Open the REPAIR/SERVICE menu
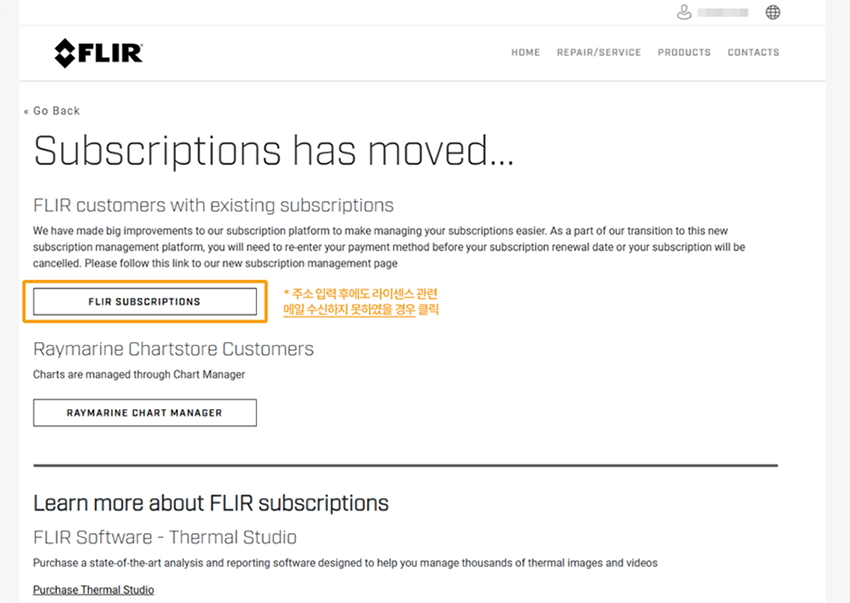The image size is (850, 603). 598,52
